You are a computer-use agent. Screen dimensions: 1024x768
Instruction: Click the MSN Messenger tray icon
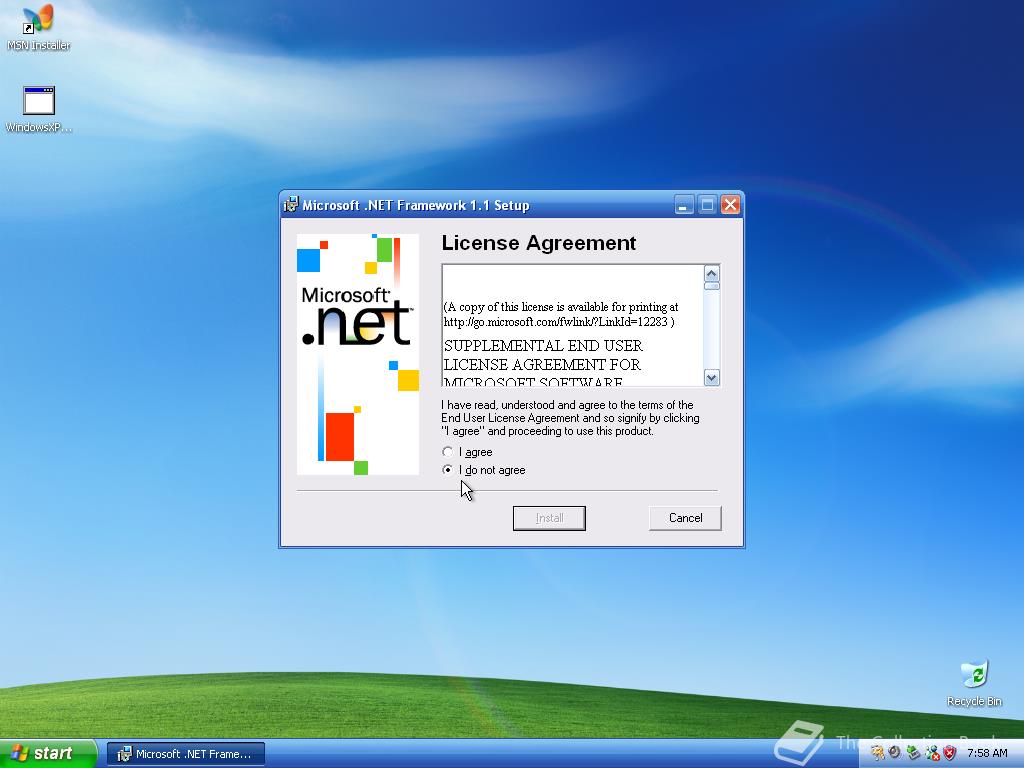930,752
